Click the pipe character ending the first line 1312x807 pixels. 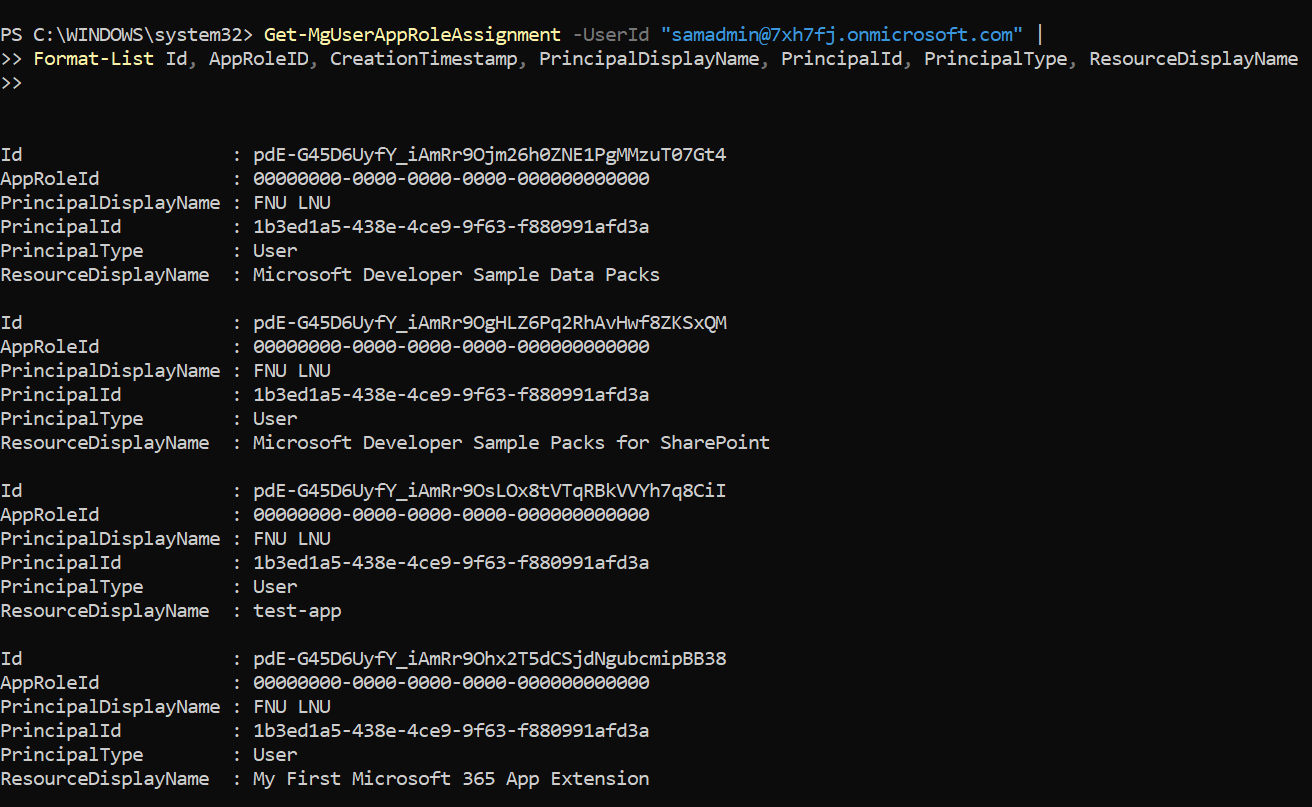coord(1041,35)
